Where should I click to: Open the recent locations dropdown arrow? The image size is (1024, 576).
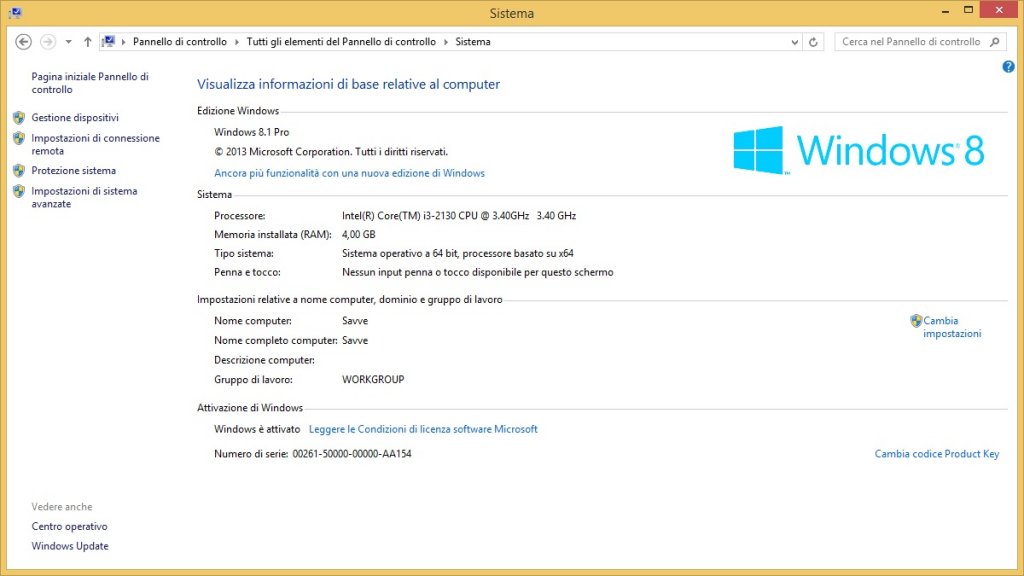pos(69,42)
